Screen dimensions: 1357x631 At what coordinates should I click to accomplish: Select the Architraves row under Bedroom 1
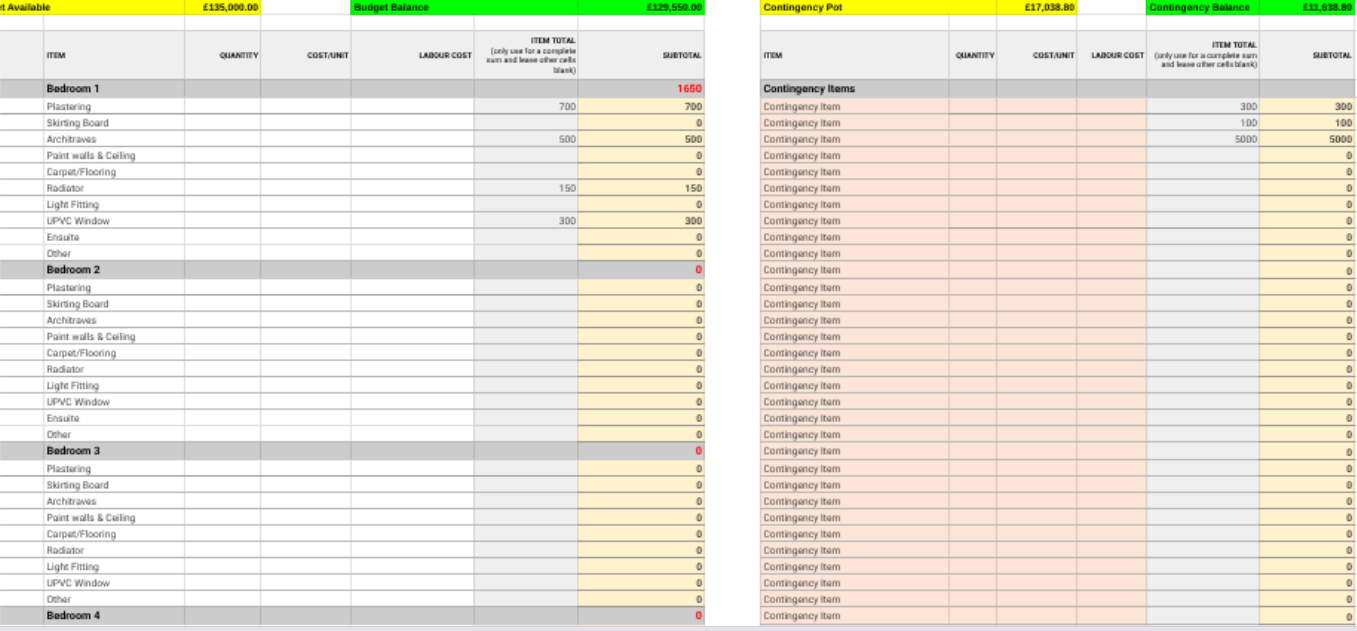click(71, 139)
